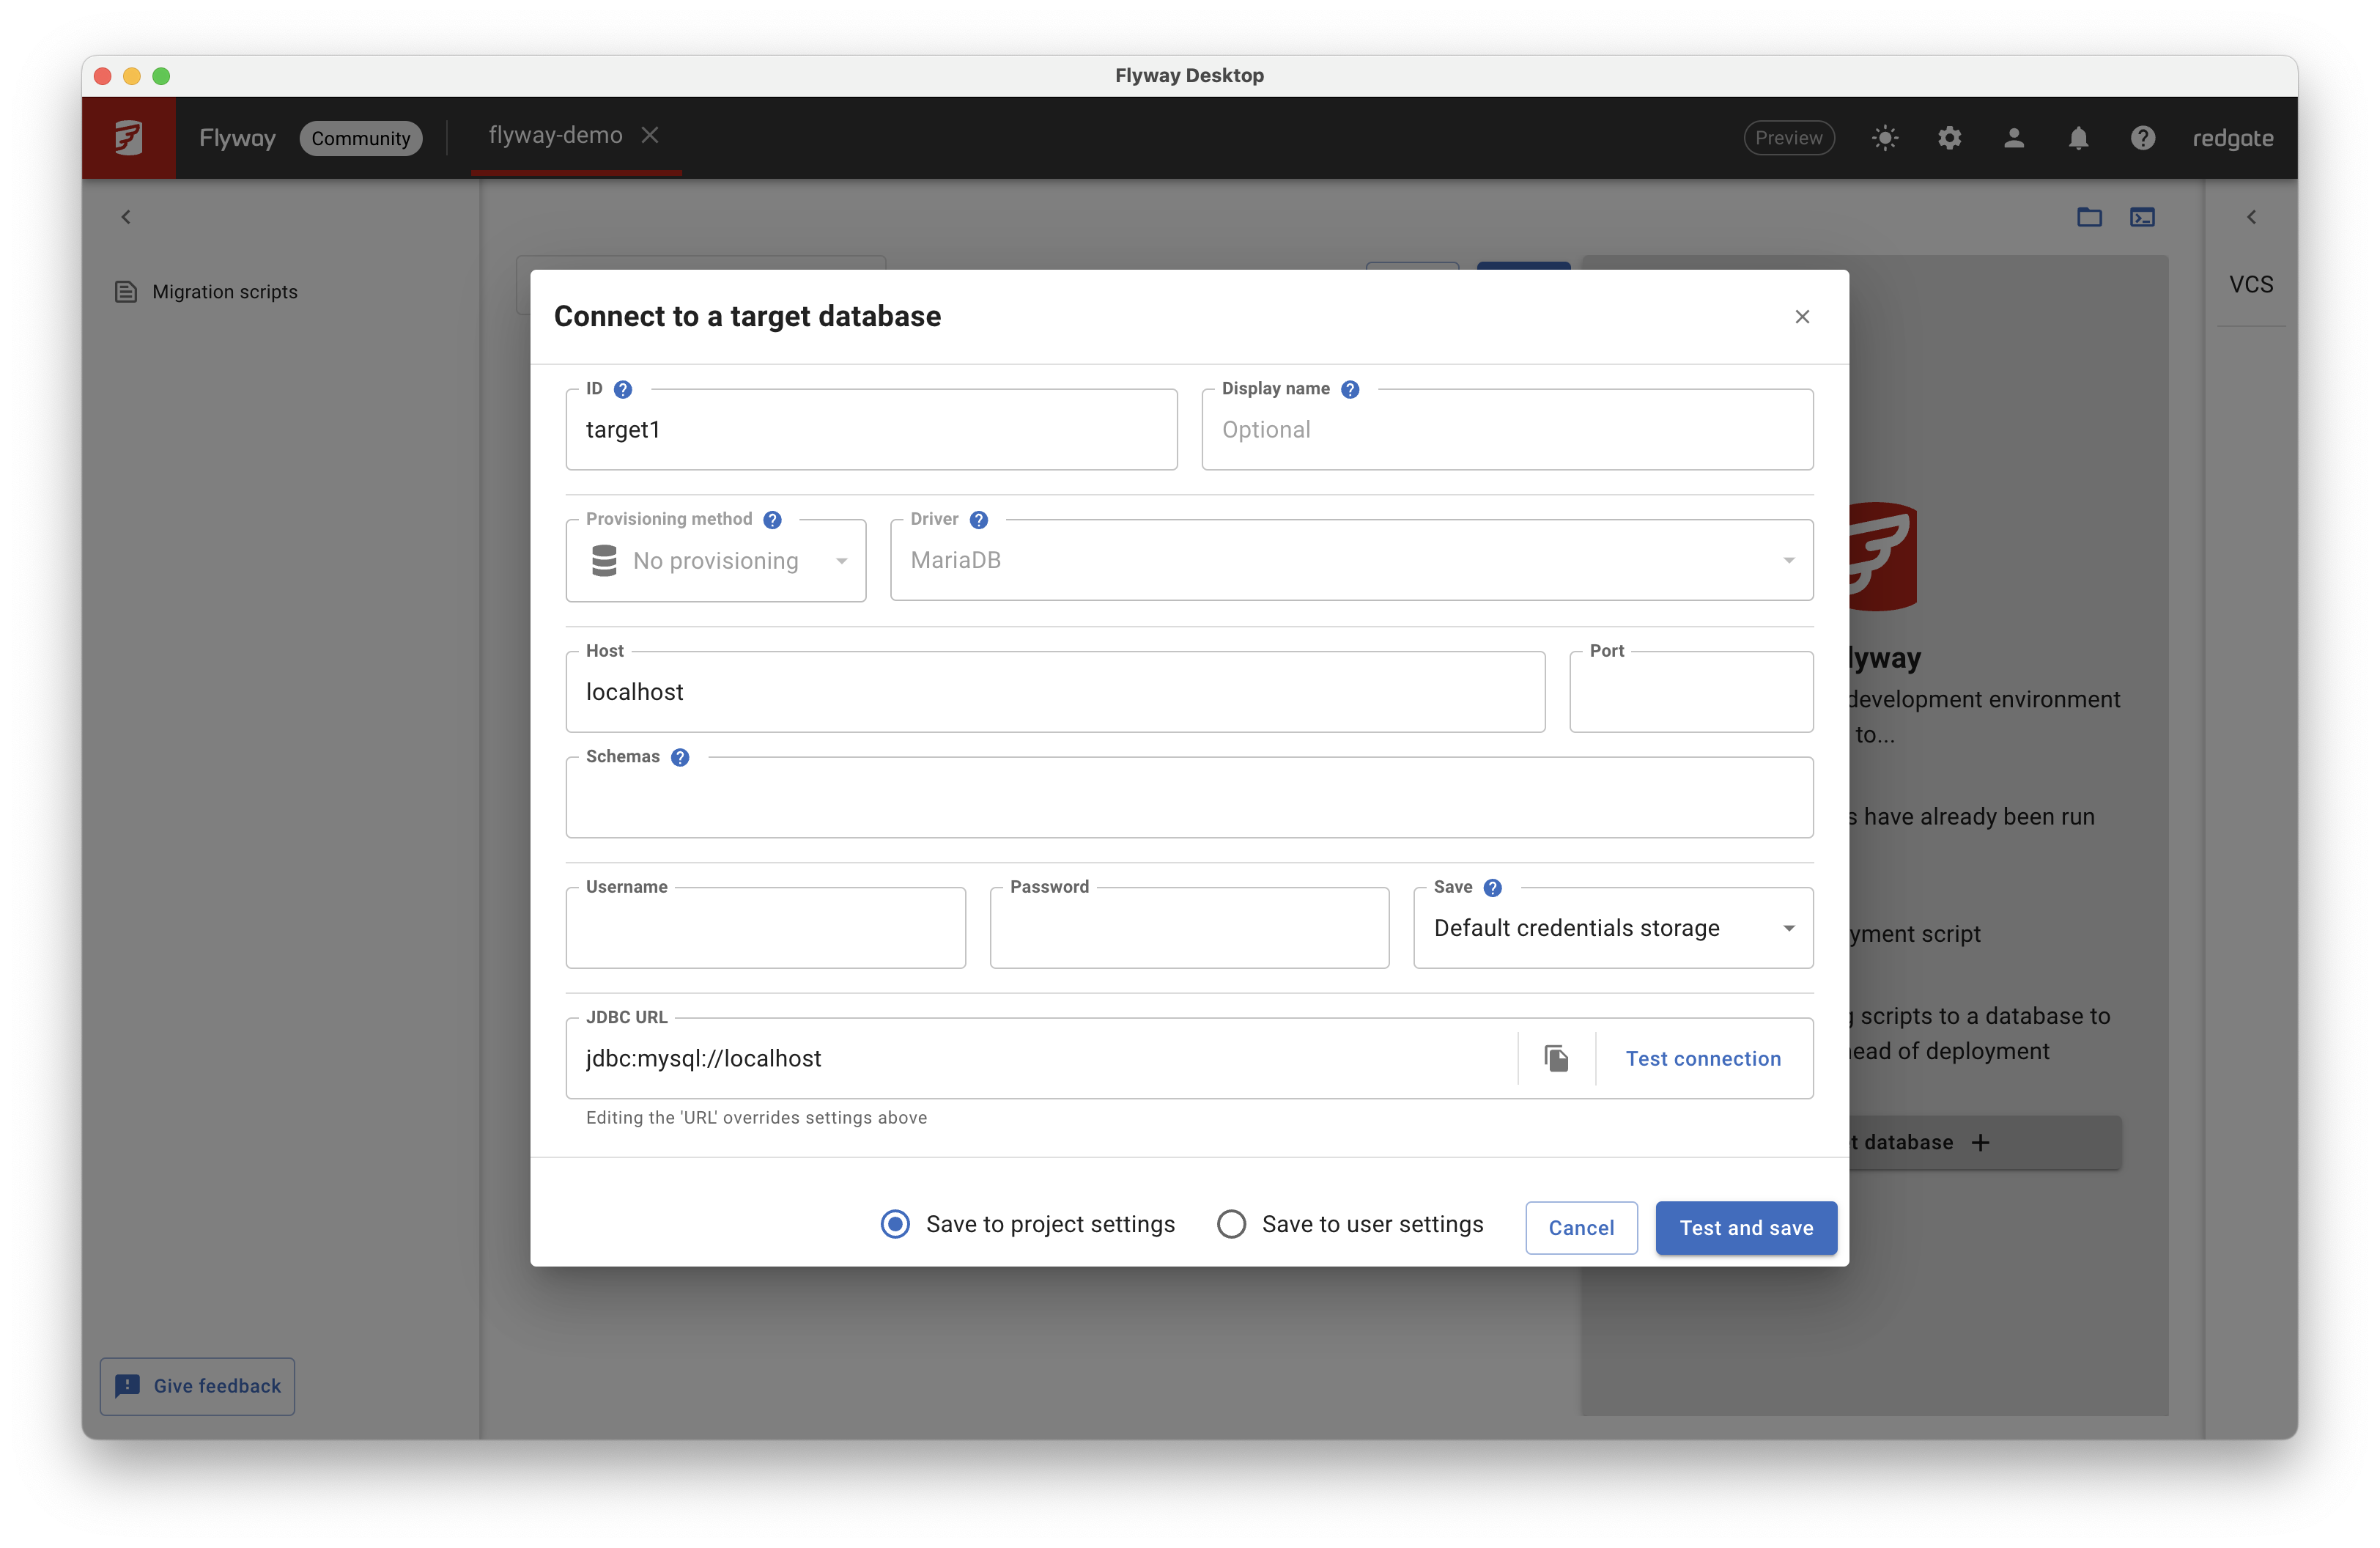
Task: Click the Test and save button
Action: (x=1746, y=1228)
